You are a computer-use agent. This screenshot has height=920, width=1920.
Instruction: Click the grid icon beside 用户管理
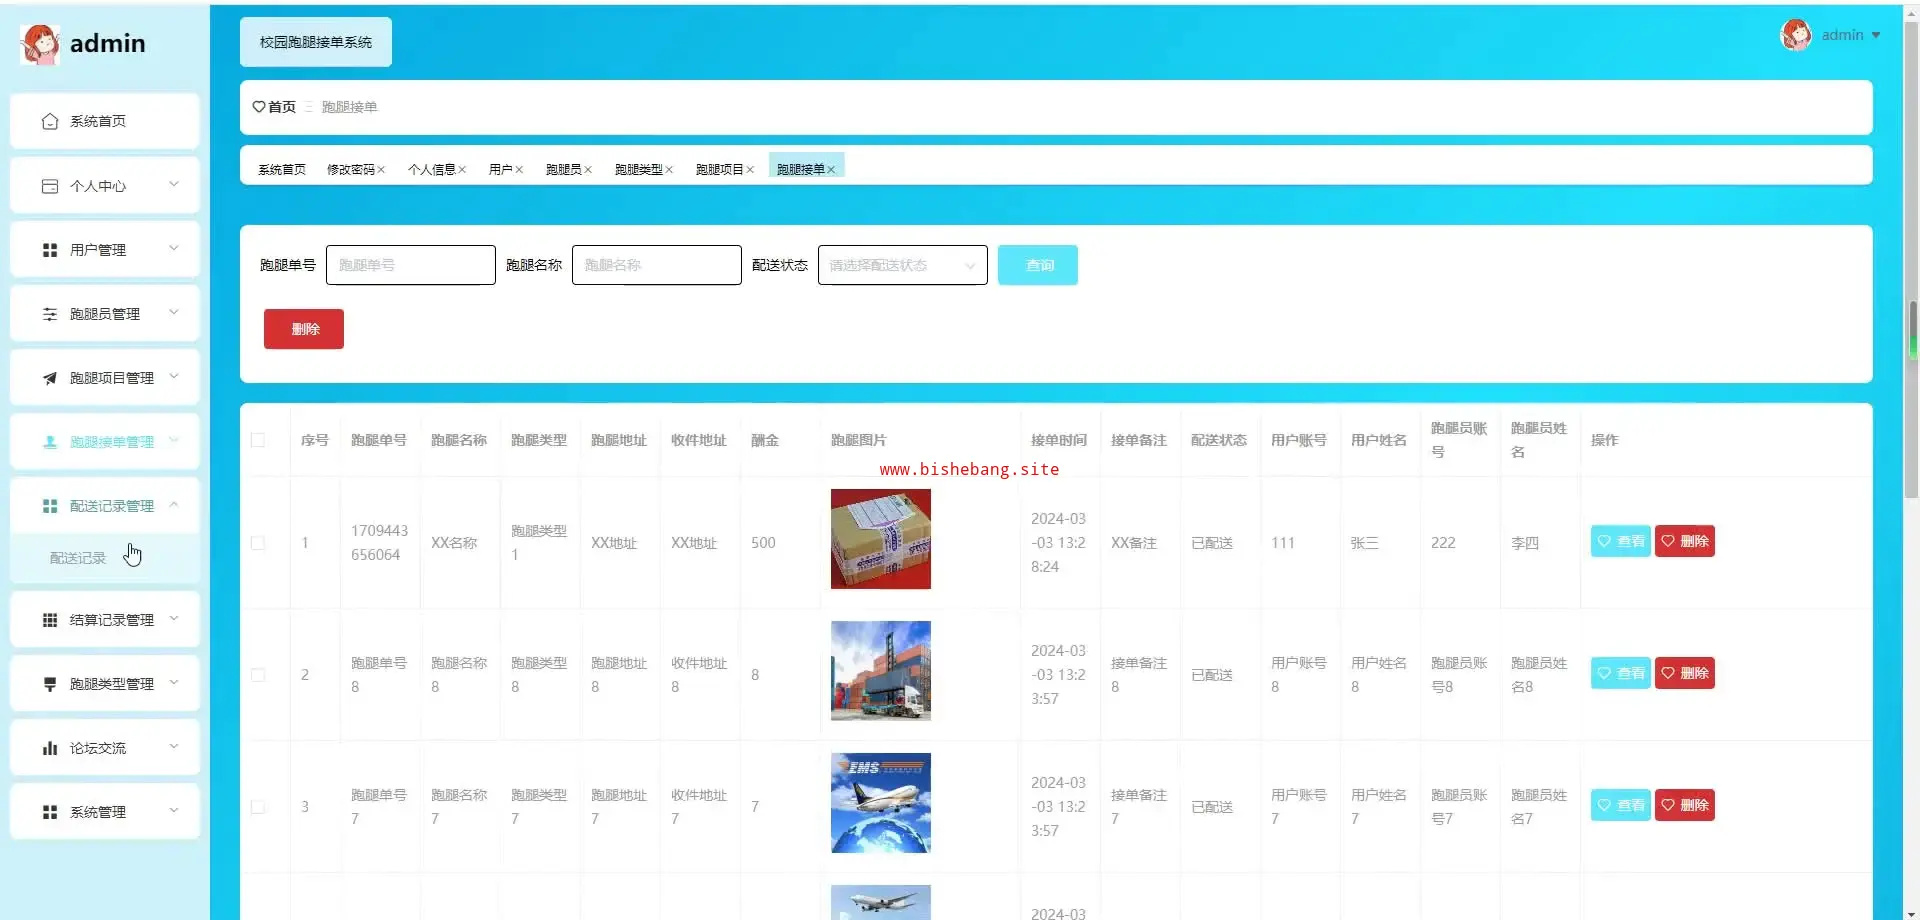[x=50, y=250]
